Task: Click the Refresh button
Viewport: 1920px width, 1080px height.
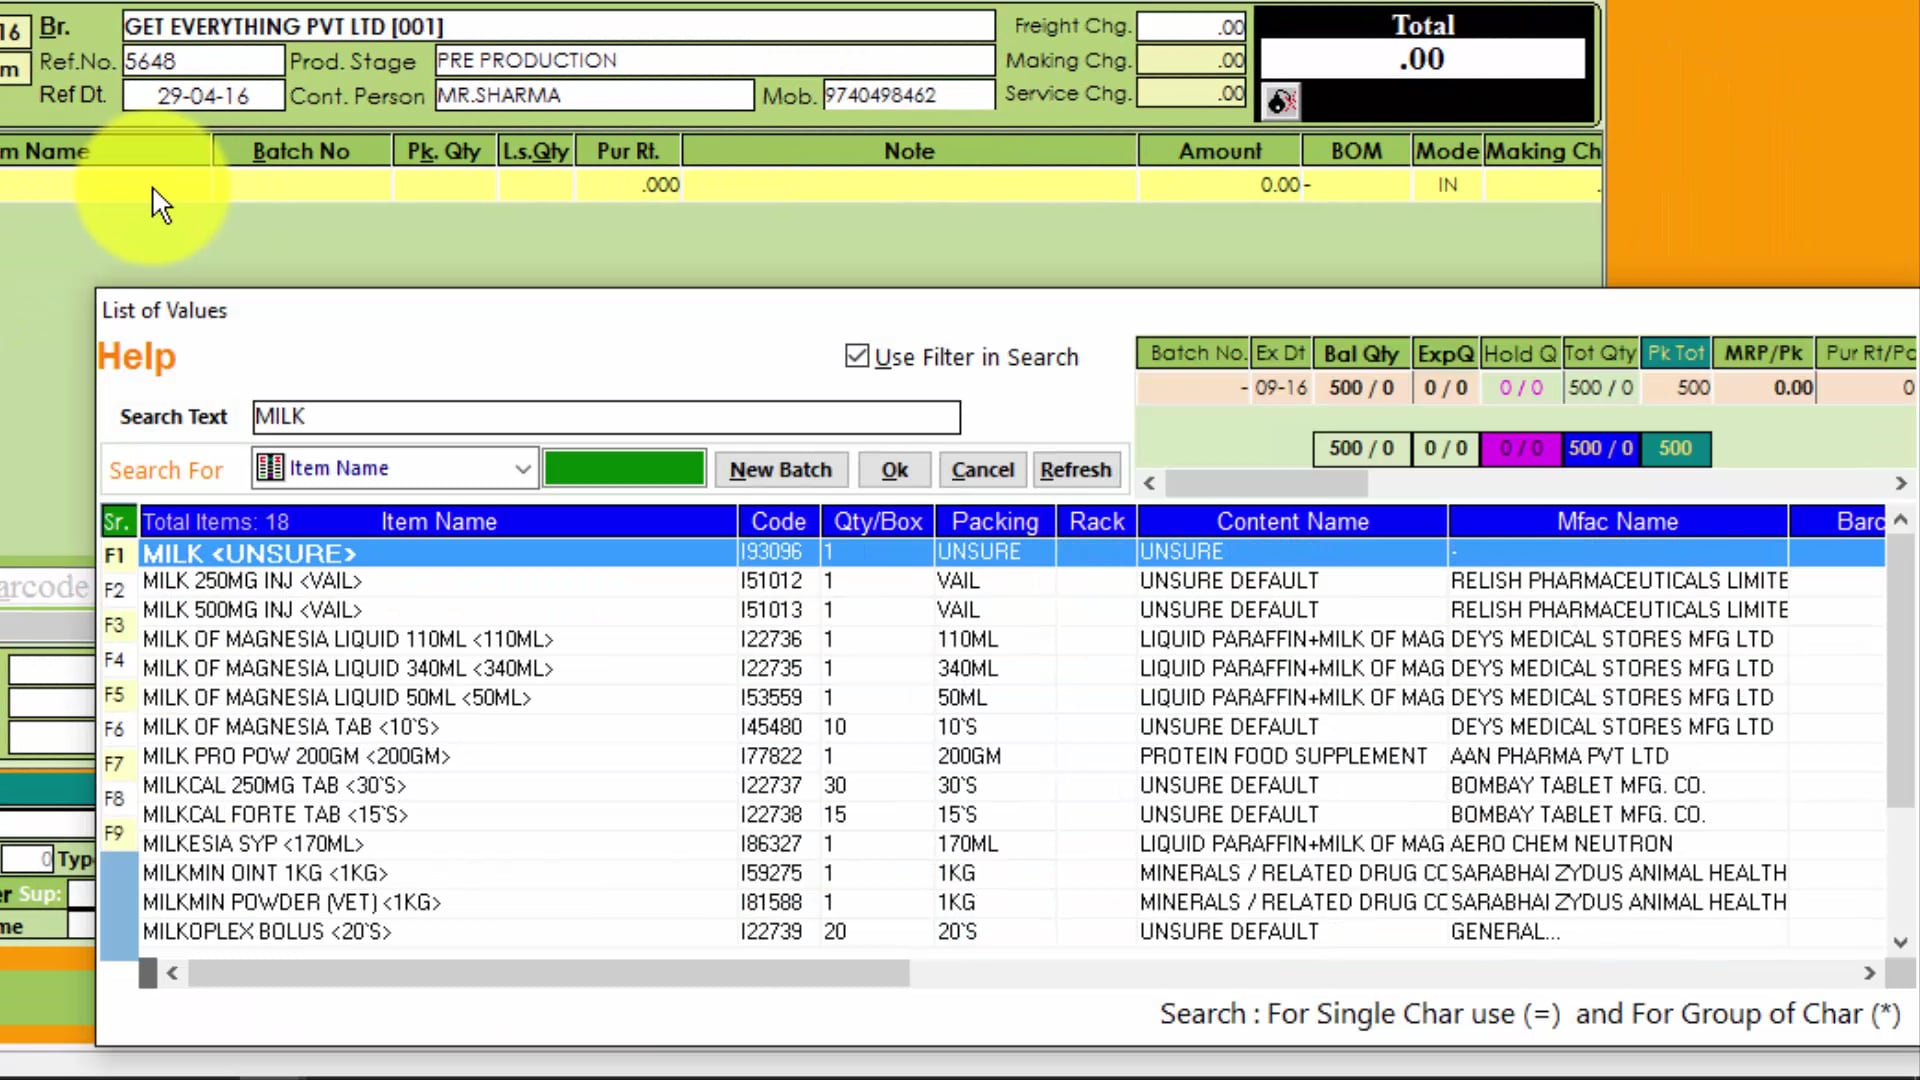Action: (1076, 469)
